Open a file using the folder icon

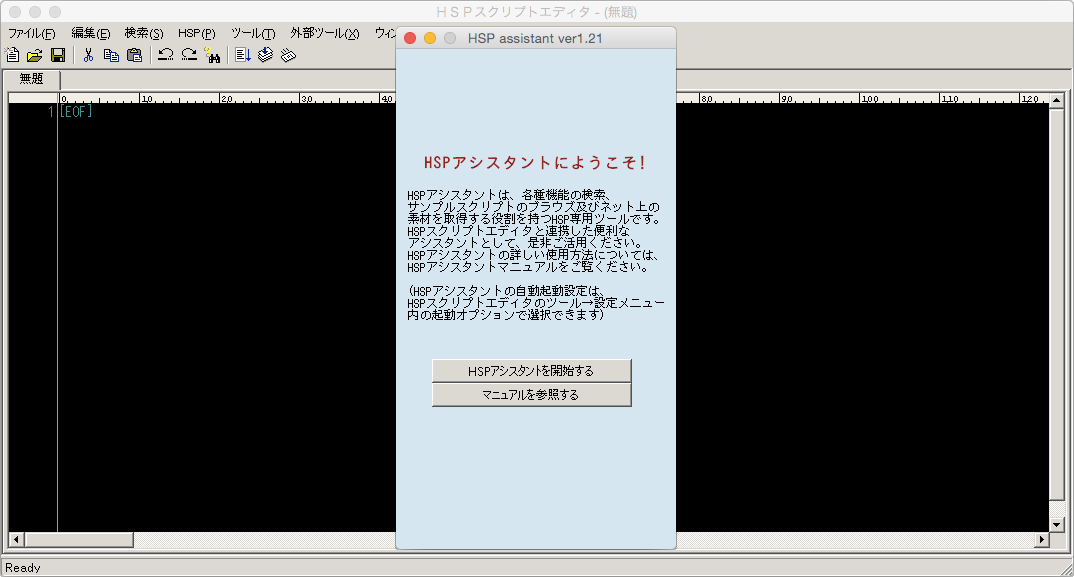click(x=34, y=56)
